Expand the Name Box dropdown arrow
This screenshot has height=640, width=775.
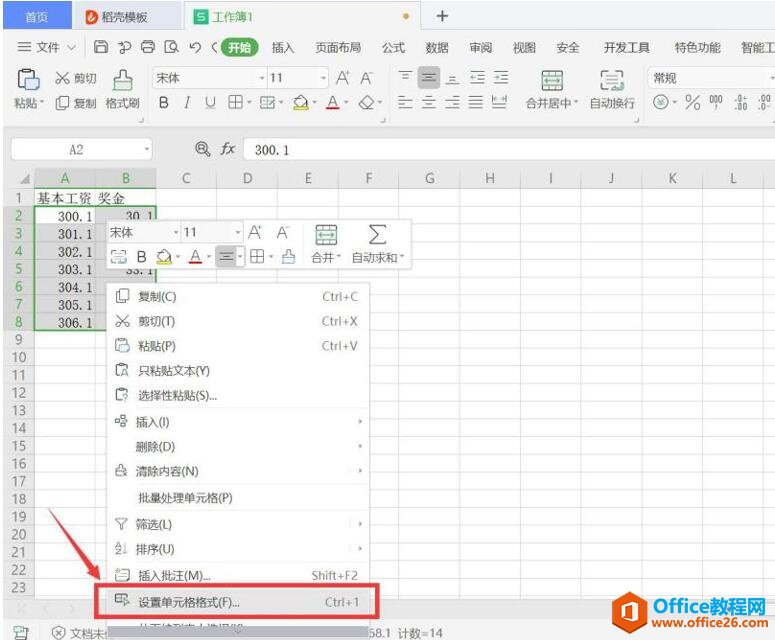147,149
